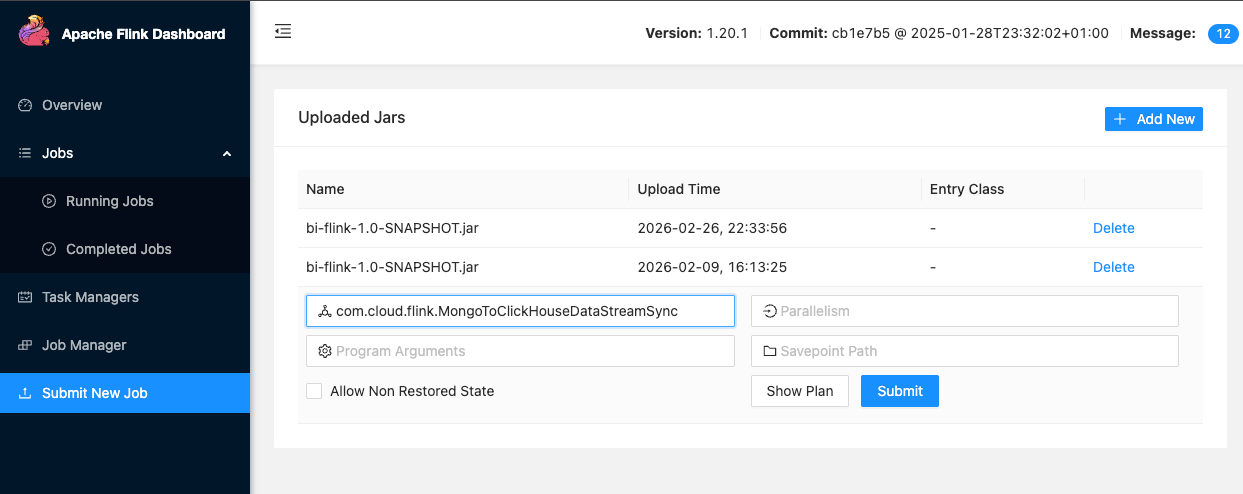Open the Overview page
The width and height of the screenshot is (1243, 494).
[125, 105]
